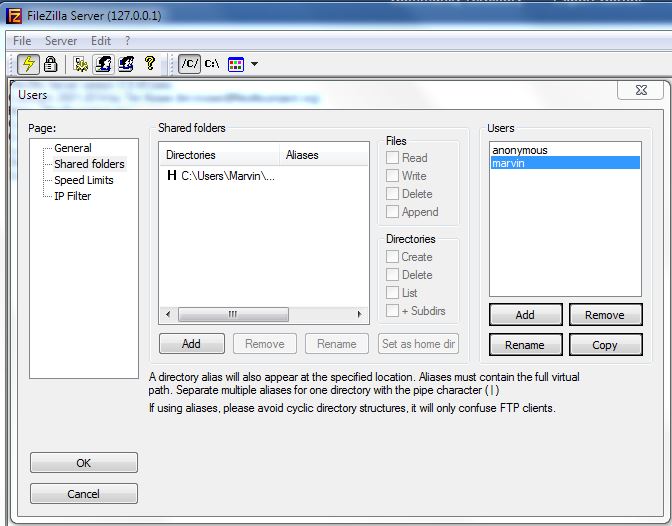The width and height of the screenshot is (672, 526).
Task: Toggle the Directories List checkbox
Action: [x=392, y=293]
